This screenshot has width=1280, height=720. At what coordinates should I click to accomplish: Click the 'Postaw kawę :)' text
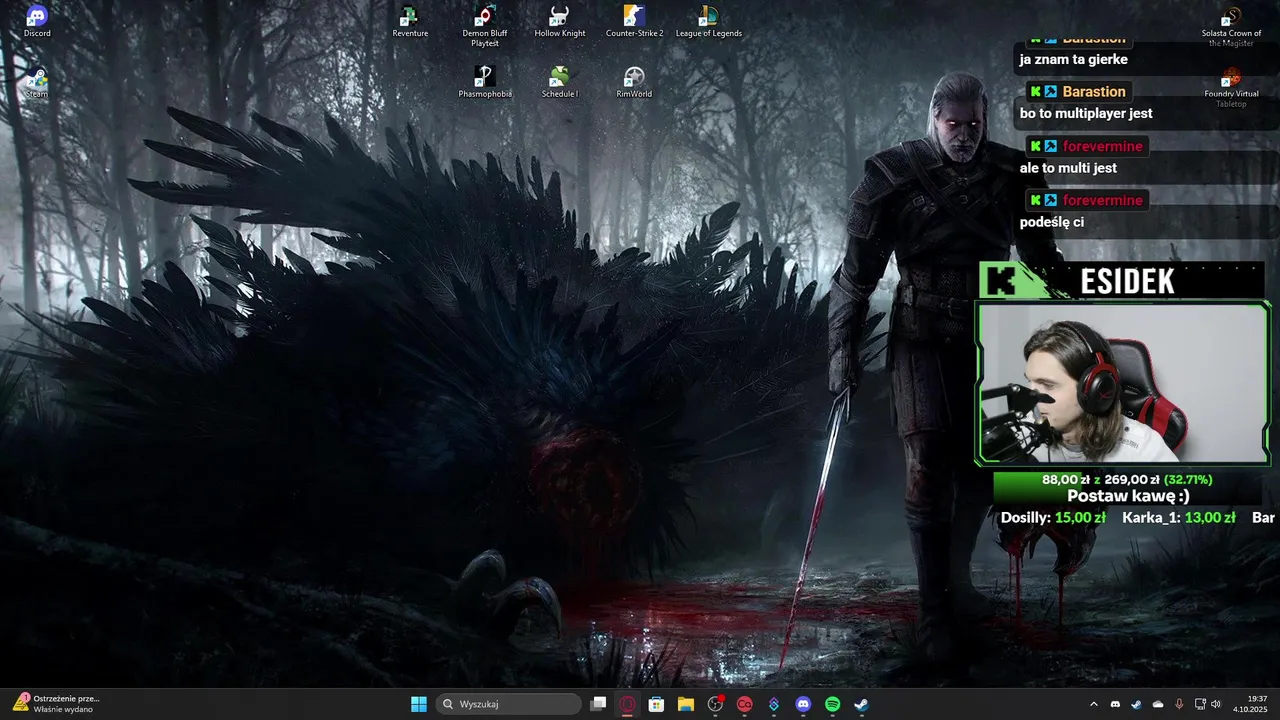[x=1128, y=496]
